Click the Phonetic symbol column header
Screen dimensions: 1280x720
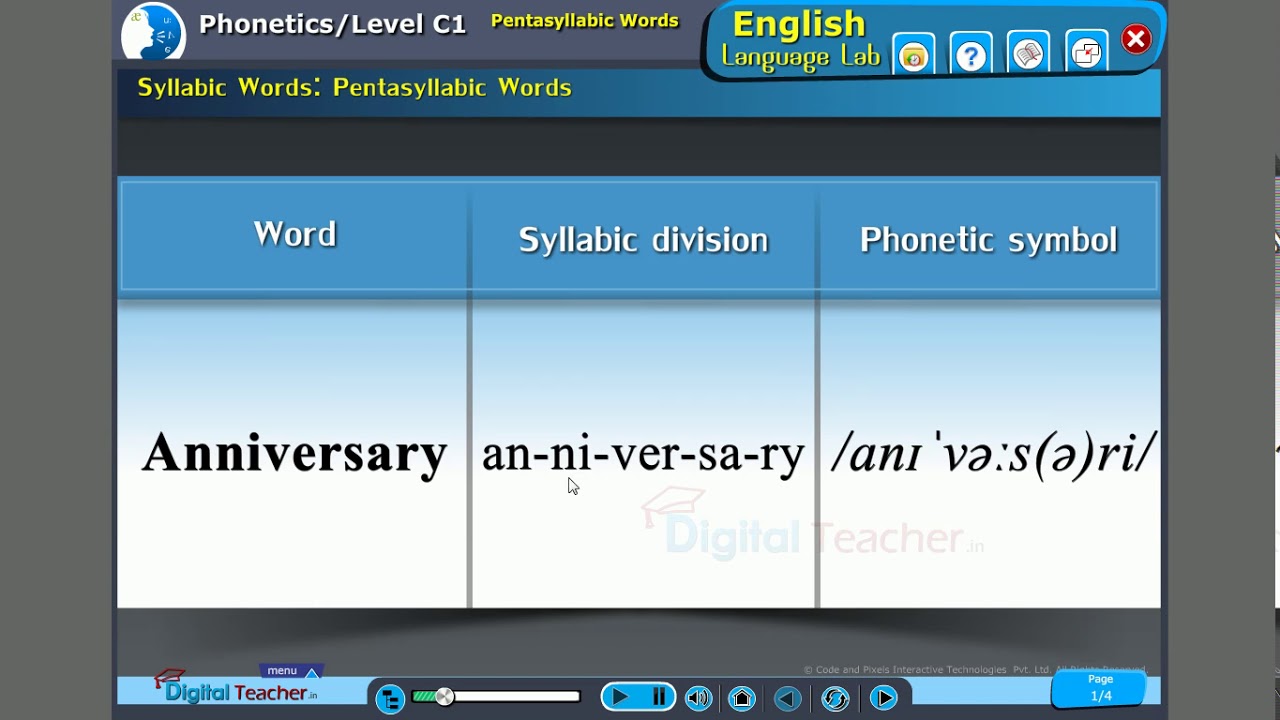[x=988, y=239]
